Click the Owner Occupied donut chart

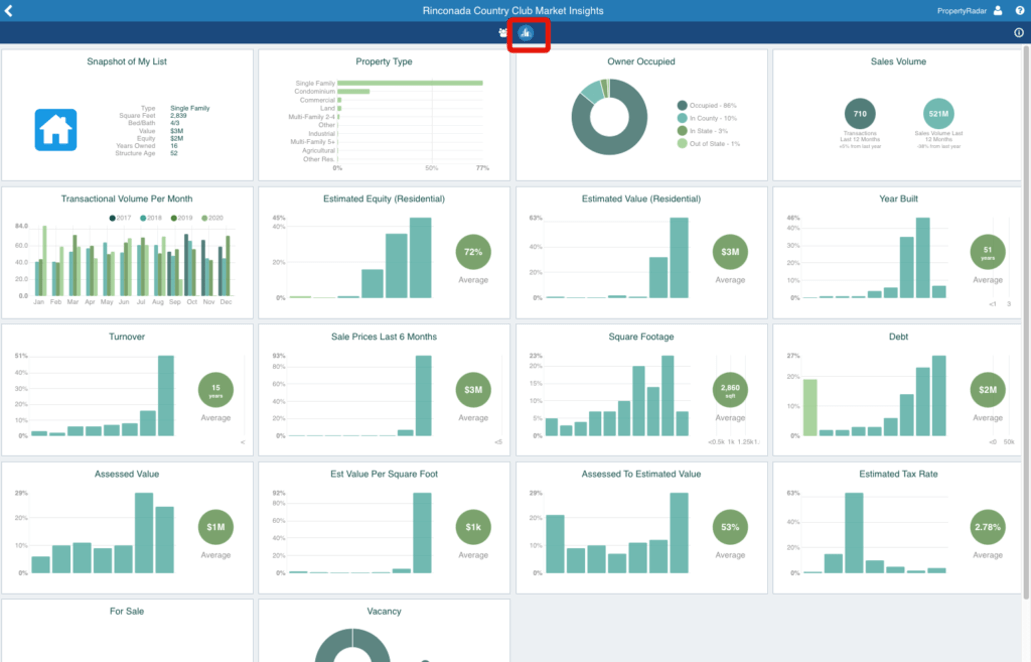[x=609, y=117]
